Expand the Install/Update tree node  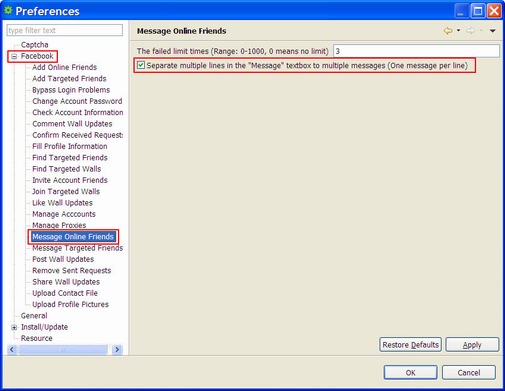point(14,327)
